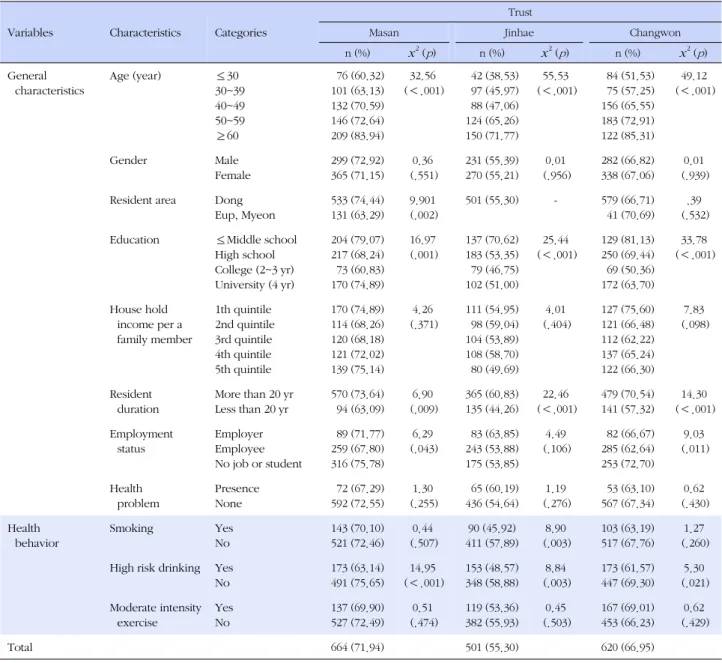The height and width of the screenshot is (663, 722).
Task: Select the 'No job or student' category
Action: point(258,464)
